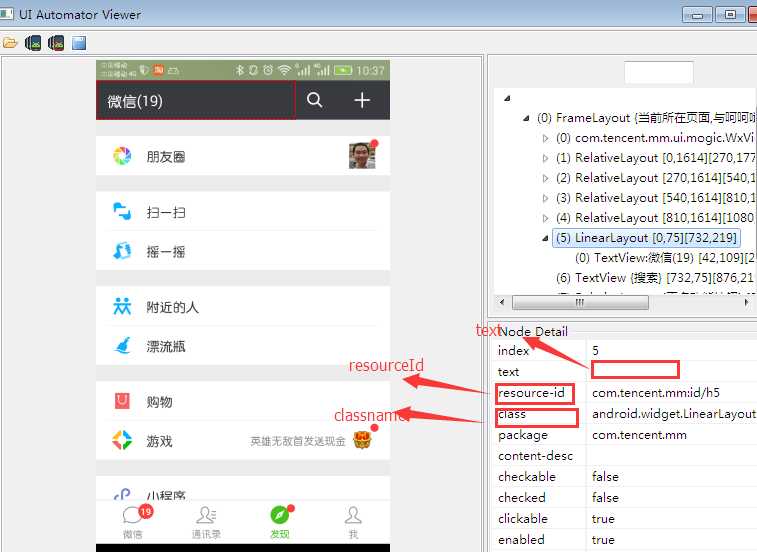This screenshot has width=757, height=552.
Task: Tap the 附近的人 people icon
Action: click(122, 307)
